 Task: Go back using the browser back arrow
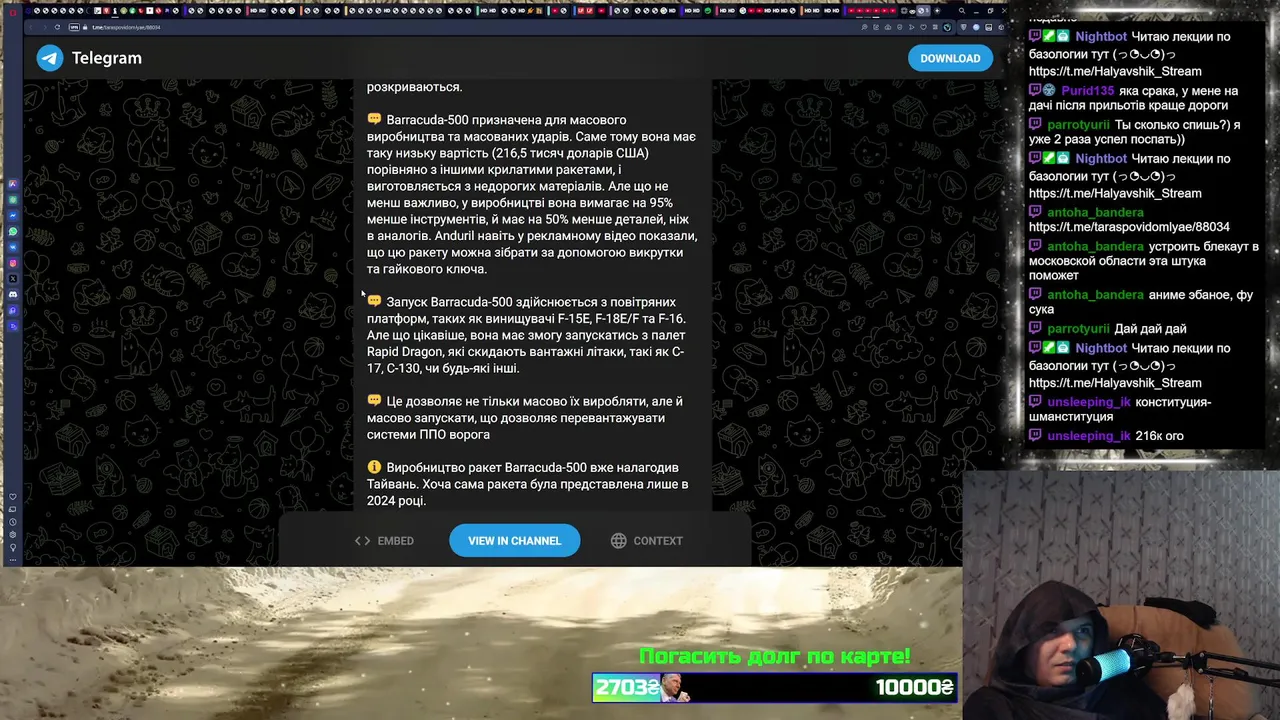pyautogui.click(x=31, y=27)
